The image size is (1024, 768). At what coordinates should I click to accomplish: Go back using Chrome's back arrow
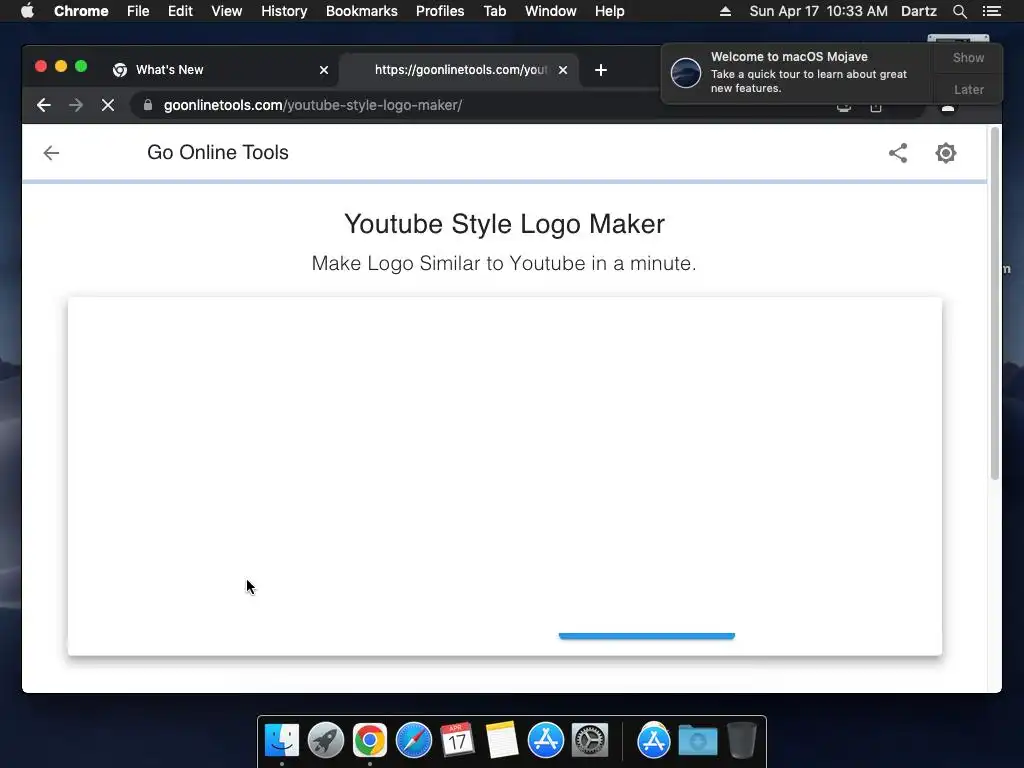44,105
